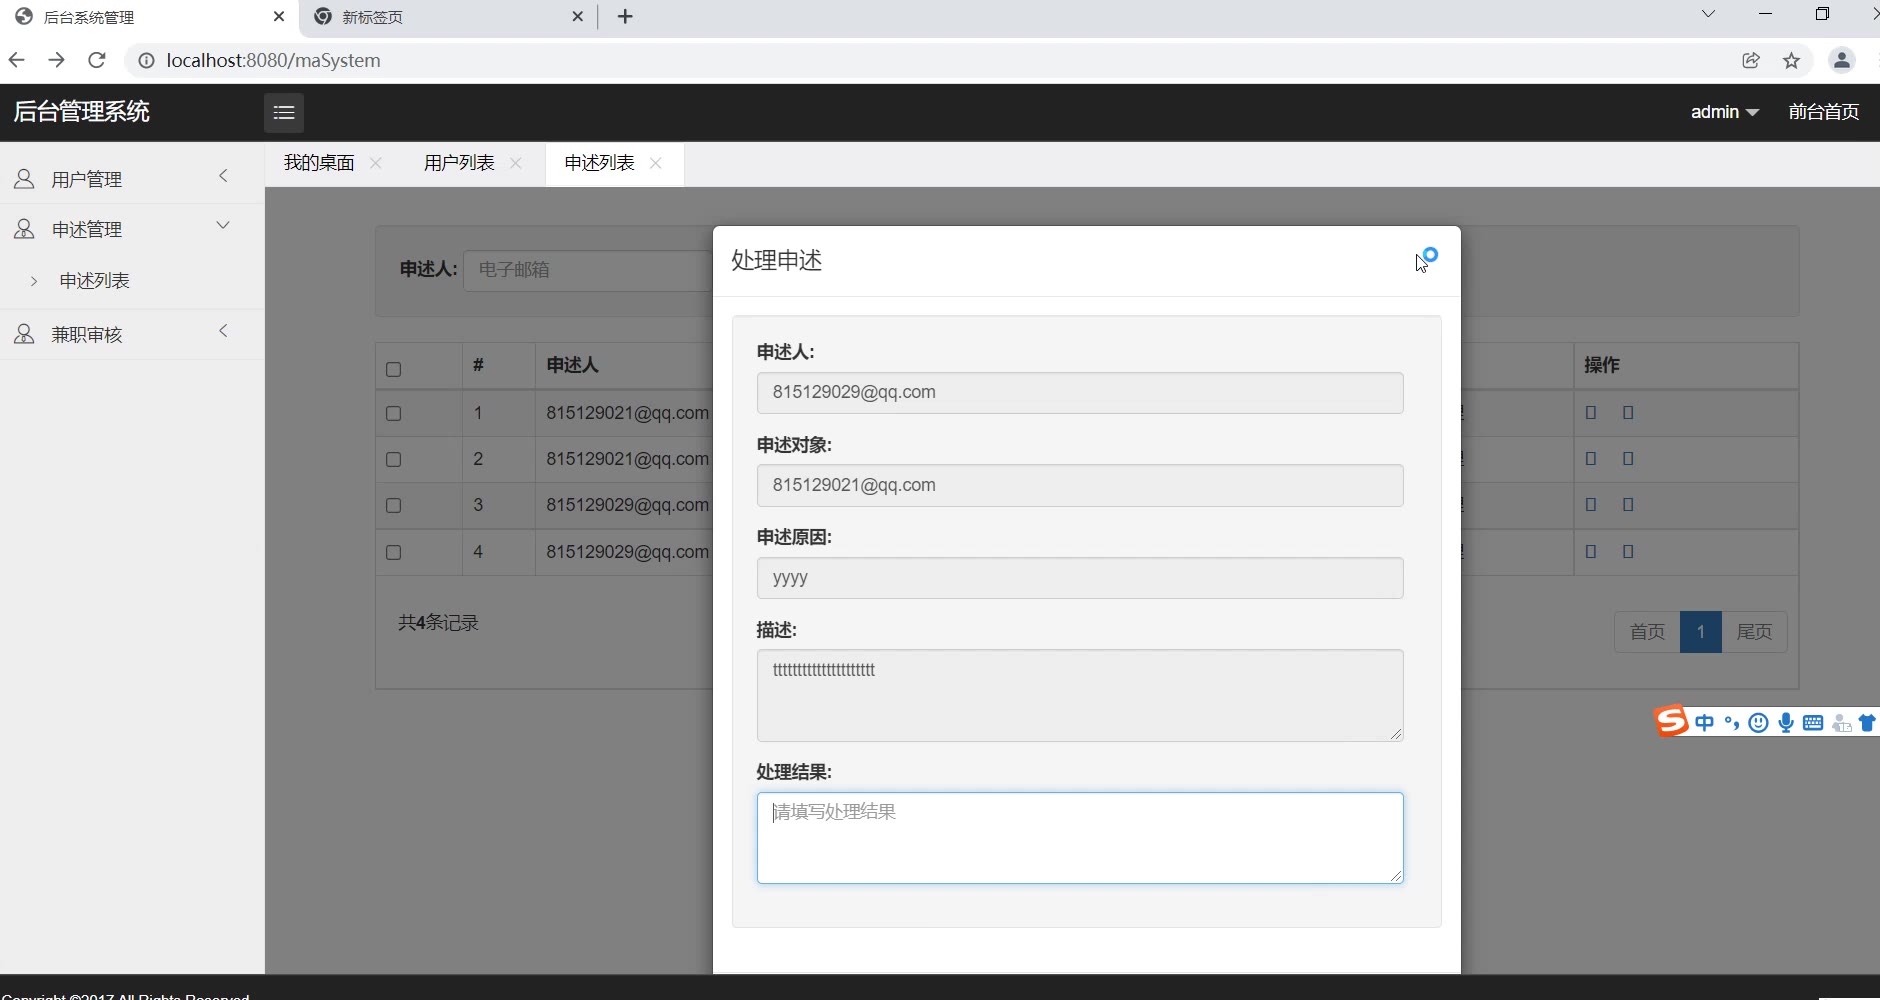Viewport: 1880px width, 1000px height.
Task: Click second action icon in row 4
Action: (x=1628, y=551)
